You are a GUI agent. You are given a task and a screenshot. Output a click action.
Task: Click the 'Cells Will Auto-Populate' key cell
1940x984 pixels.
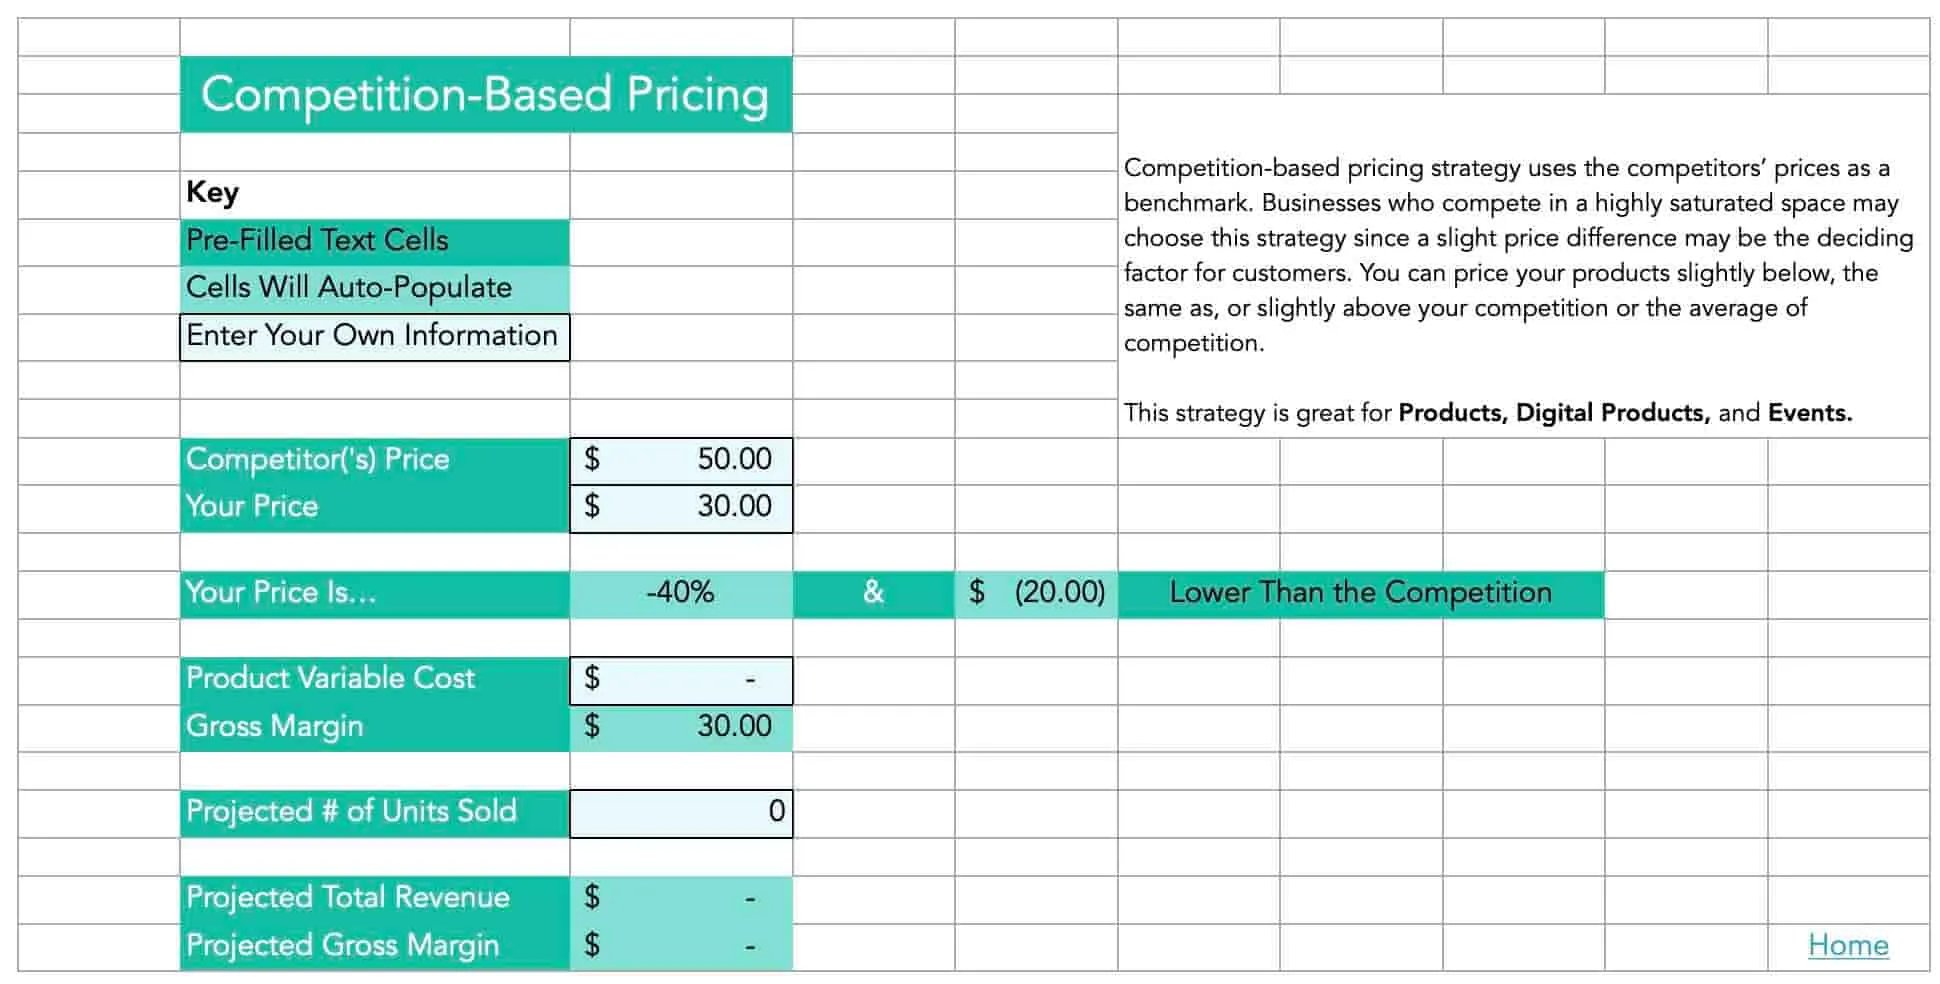click(x=374, y=288)
